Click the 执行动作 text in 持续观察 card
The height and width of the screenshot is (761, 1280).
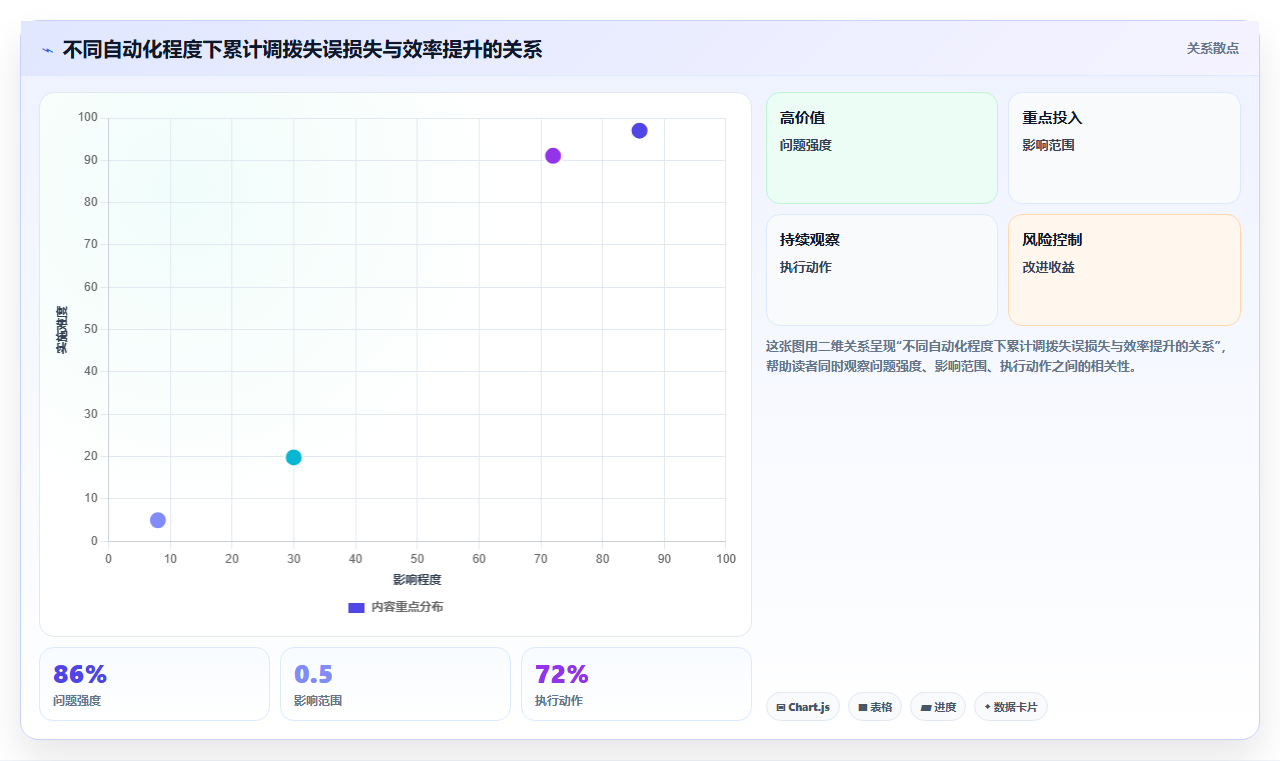806,267
